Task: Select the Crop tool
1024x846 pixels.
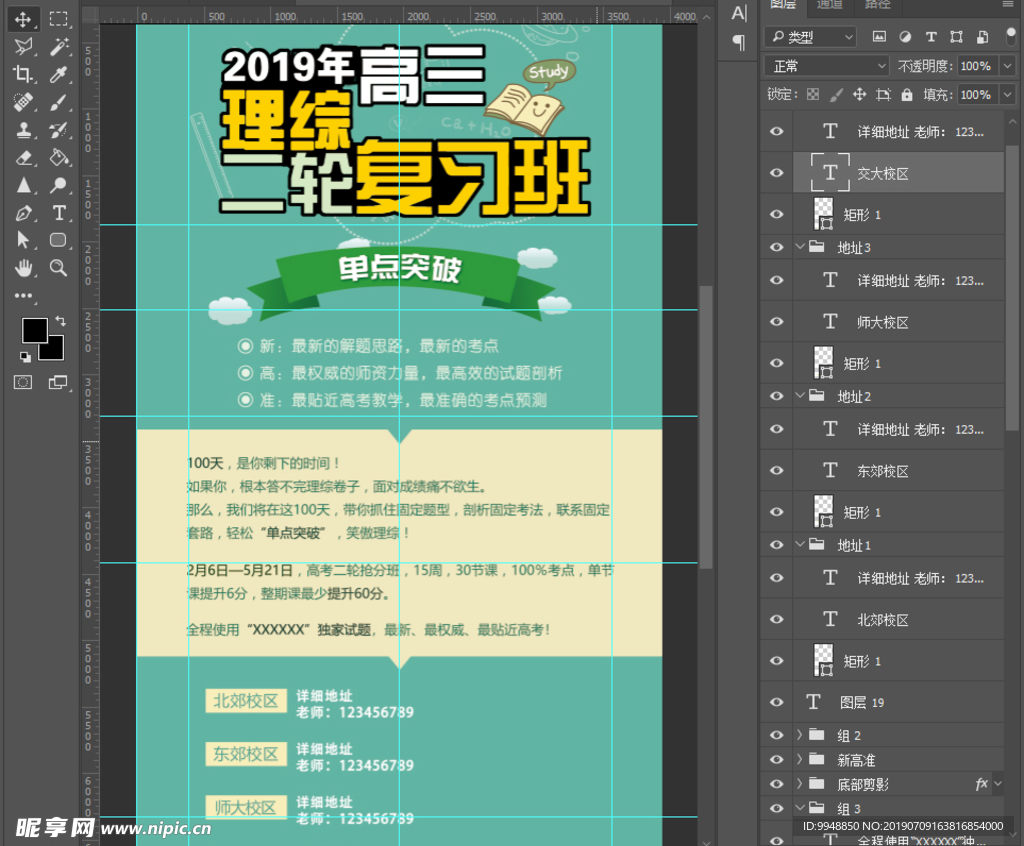Action: tap(21, 74)
